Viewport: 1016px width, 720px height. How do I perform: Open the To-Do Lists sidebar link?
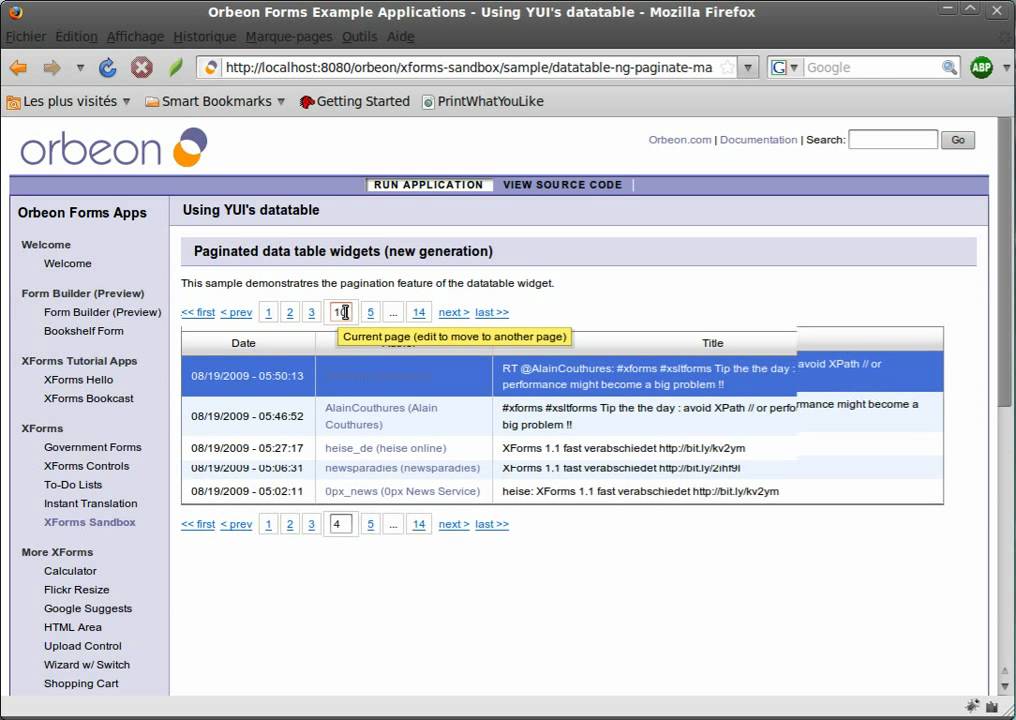[73, 485]
